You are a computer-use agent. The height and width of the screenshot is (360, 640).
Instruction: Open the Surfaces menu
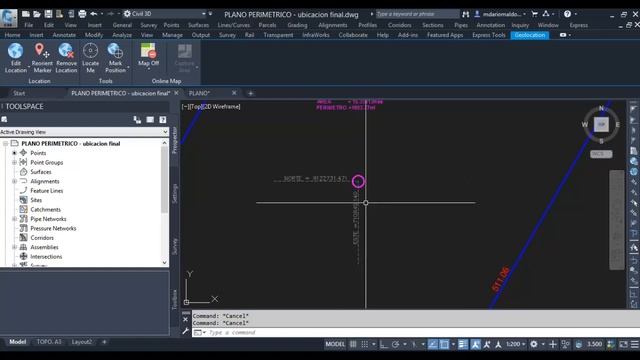[x=198, y=25]
